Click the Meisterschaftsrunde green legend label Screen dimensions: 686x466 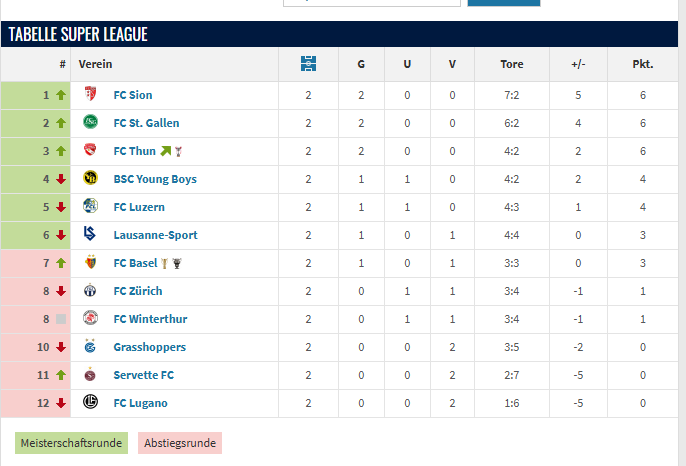point(71,443)
